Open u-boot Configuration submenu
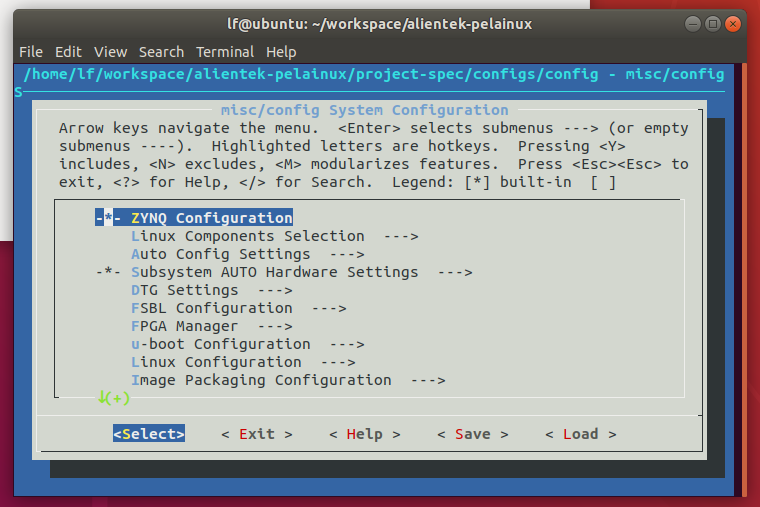This screenshot has width=760, height=507. (247, 344)
